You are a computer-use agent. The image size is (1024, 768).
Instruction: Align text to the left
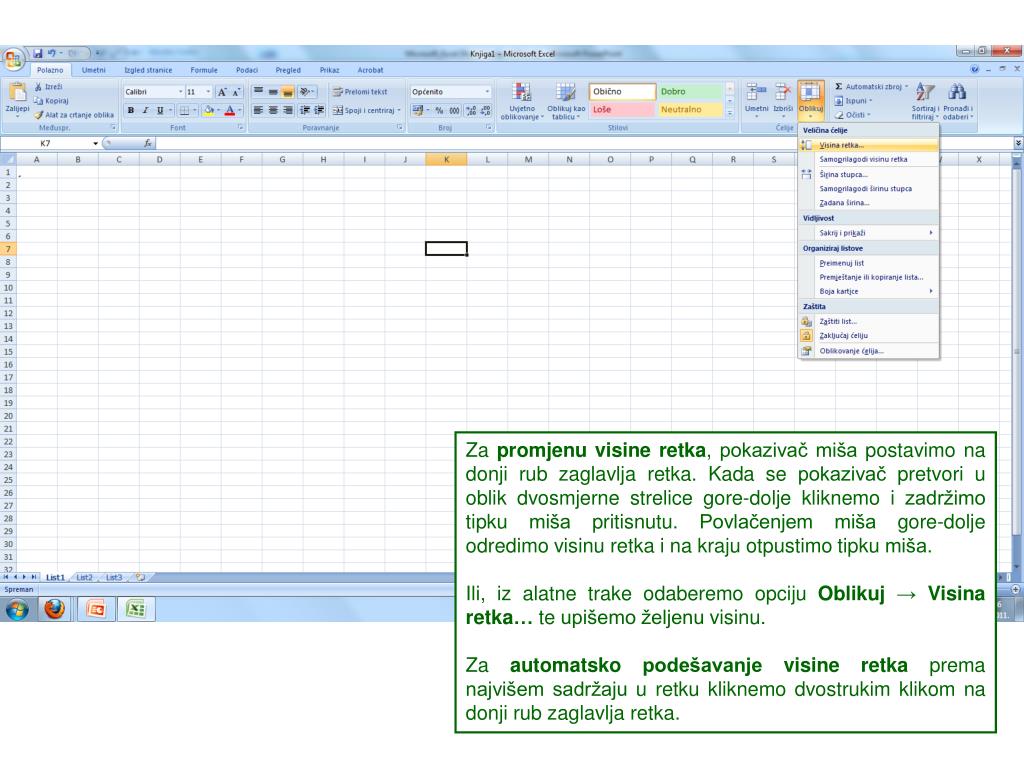point(259,110)
